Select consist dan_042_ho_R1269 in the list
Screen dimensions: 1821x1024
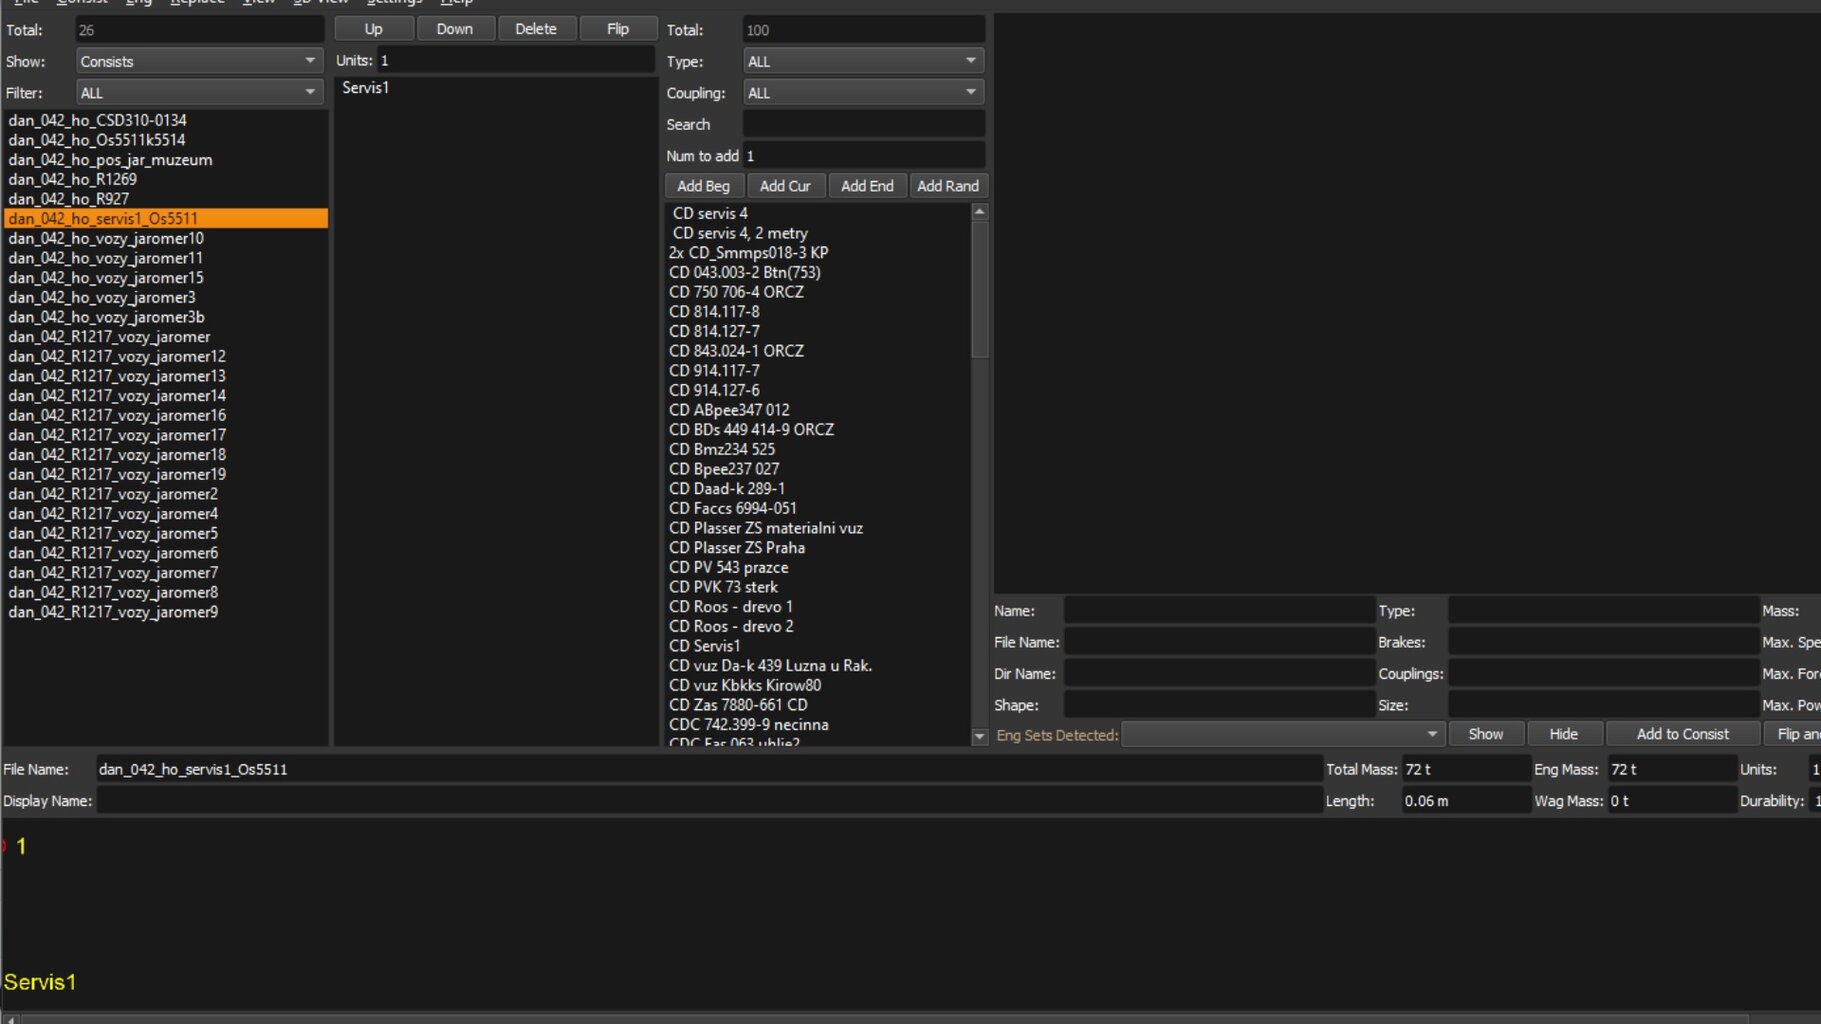[73, 179]
